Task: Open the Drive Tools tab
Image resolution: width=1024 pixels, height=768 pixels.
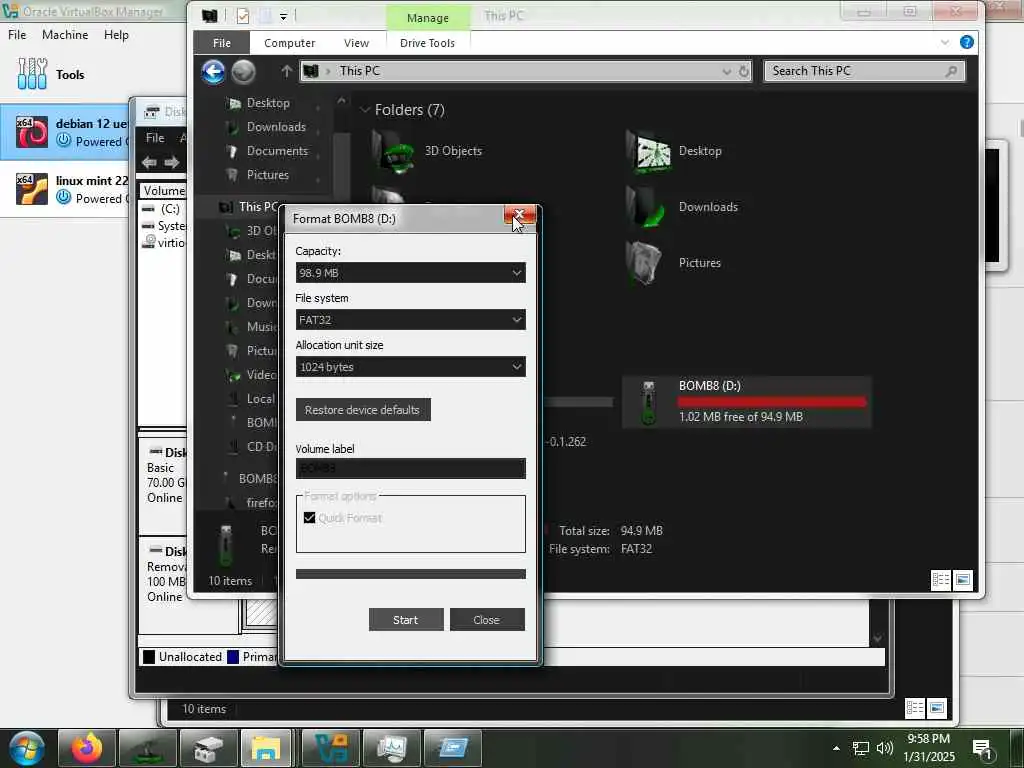Action: [428, 43]
